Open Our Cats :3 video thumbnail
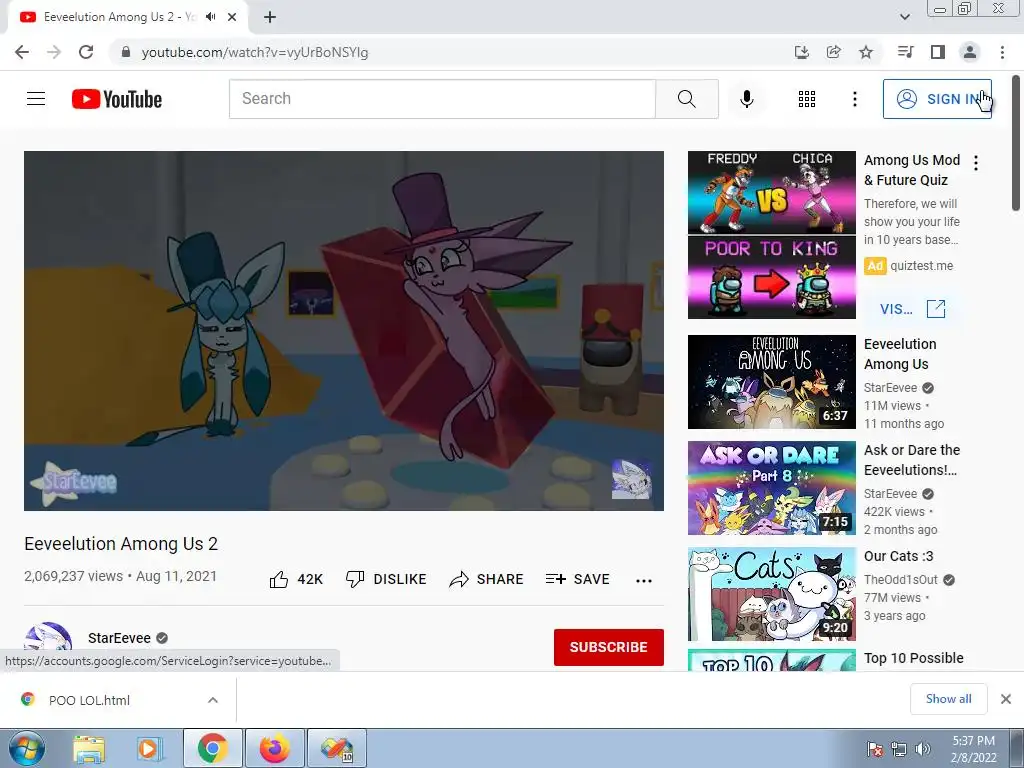This screenshot has height=768, width=1024. [771, 594]
